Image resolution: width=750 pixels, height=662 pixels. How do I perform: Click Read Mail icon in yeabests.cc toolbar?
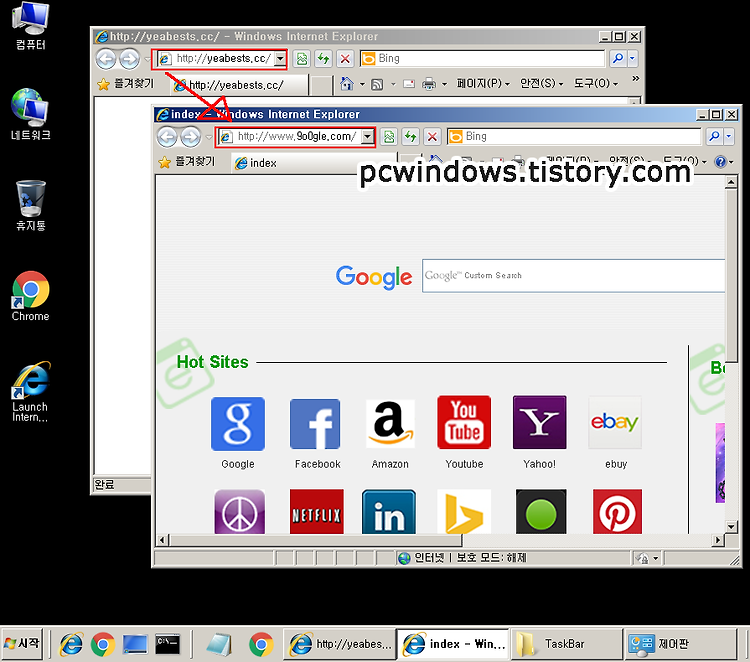(409, 84)
